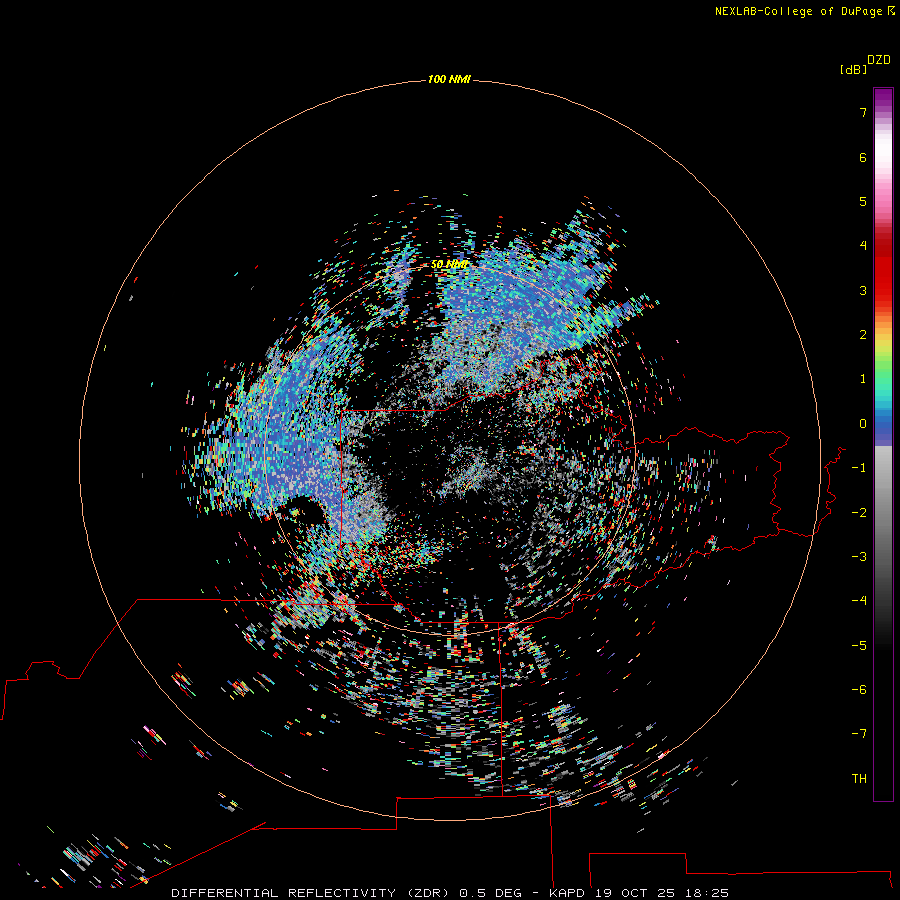Click the DZD legend title

879,60
